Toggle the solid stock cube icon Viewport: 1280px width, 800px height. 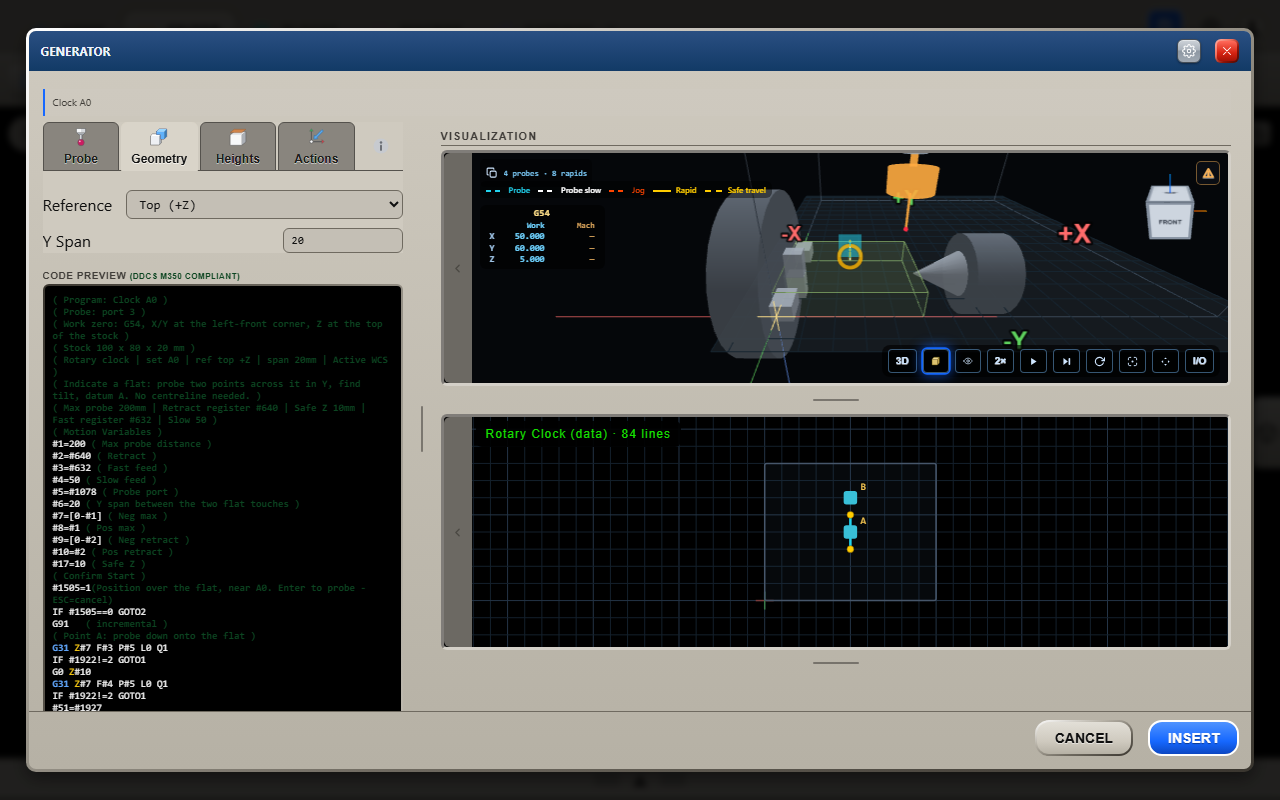935,361
